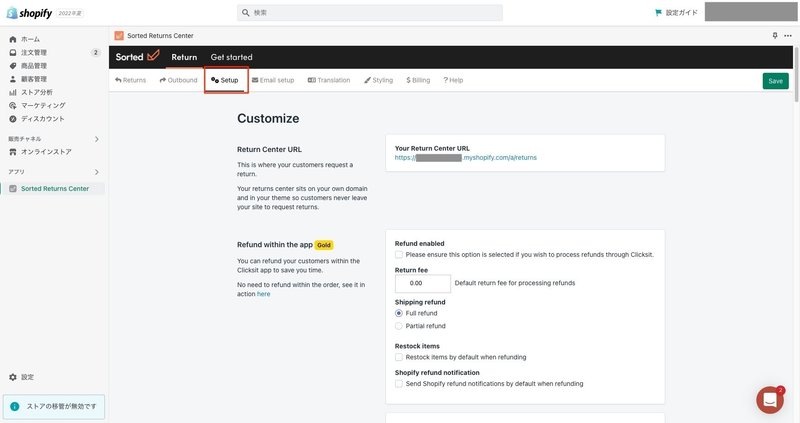The width and height of the screenshot is (800, 423).
Task: Enable the Refund enabled checkbox
Action: [399, 255]
